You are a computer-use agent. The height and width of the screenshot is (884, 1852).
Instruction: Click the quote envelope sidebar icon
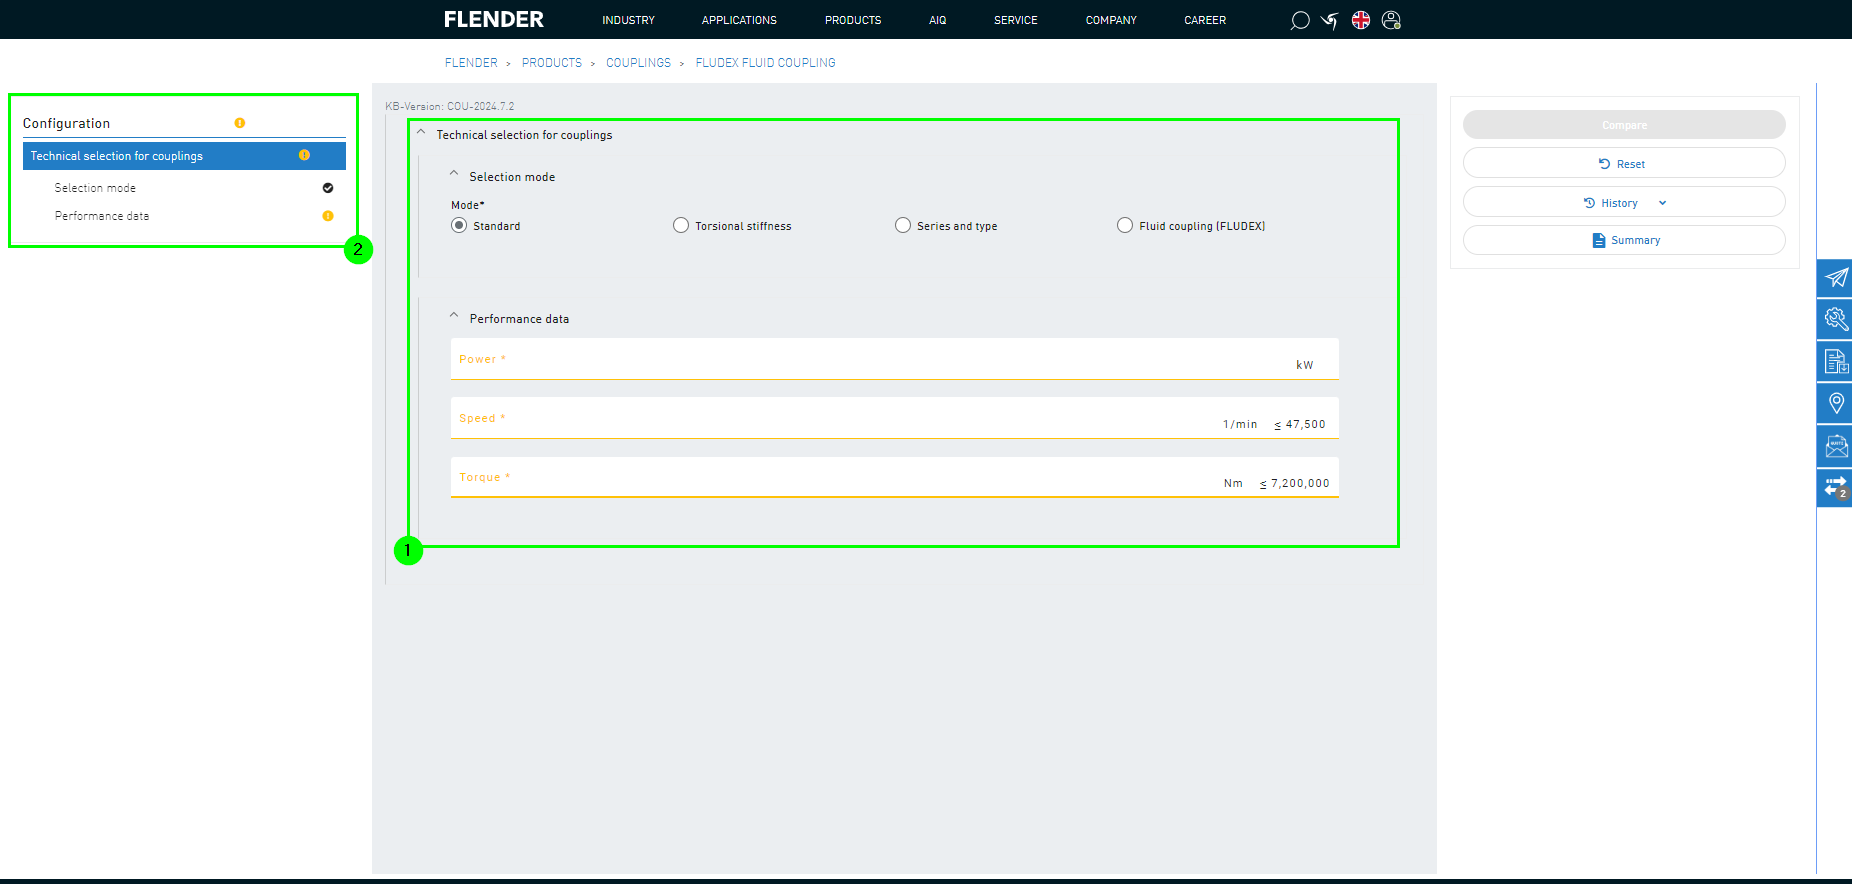pyautogui.click(x=1835, y=445)
